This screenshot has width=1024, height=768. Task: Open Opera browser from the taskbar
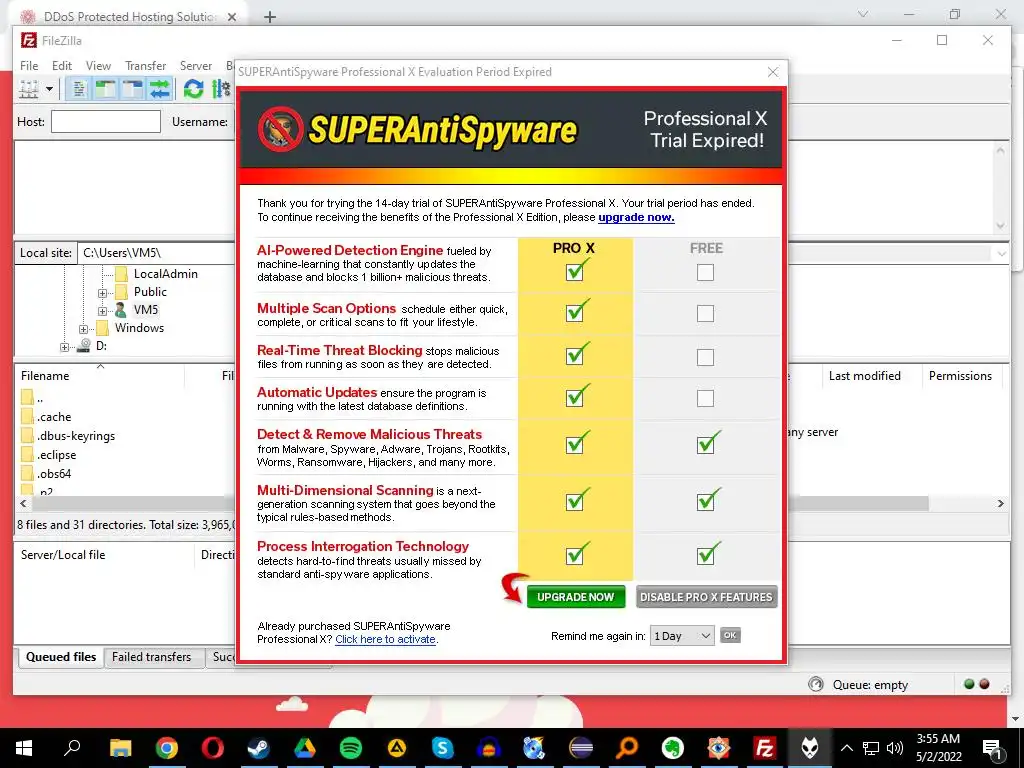(212, 748)
